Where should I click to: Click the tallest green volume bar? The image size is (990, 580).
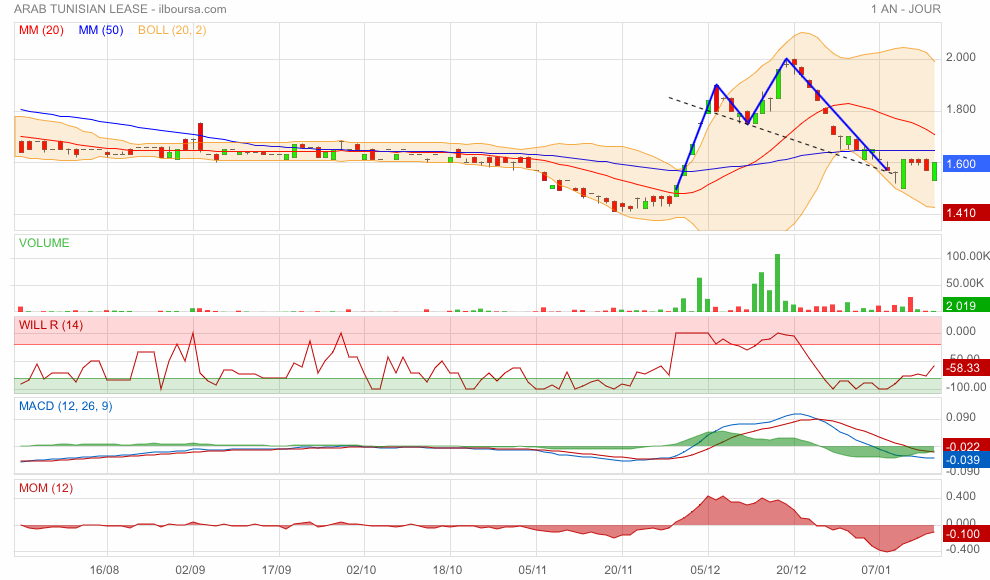point(777,283)
